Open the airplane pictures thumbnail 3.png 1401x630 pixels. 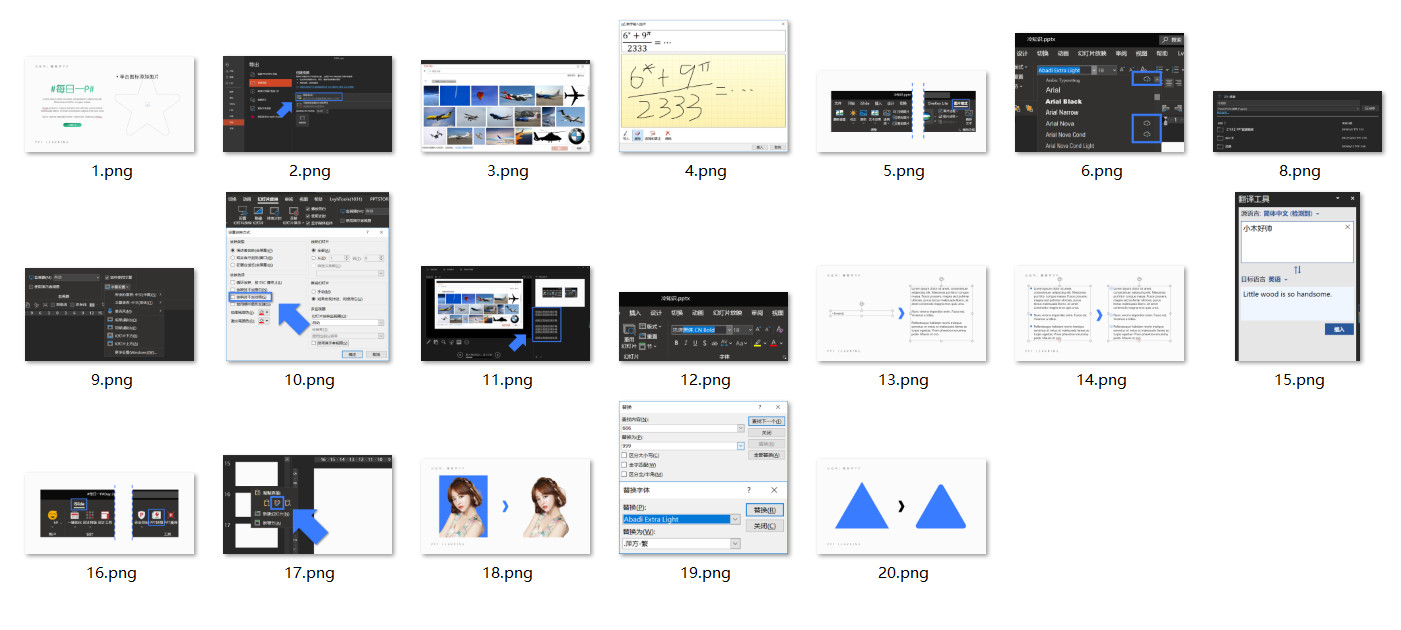pyautogui.click(x=506, y=104)
